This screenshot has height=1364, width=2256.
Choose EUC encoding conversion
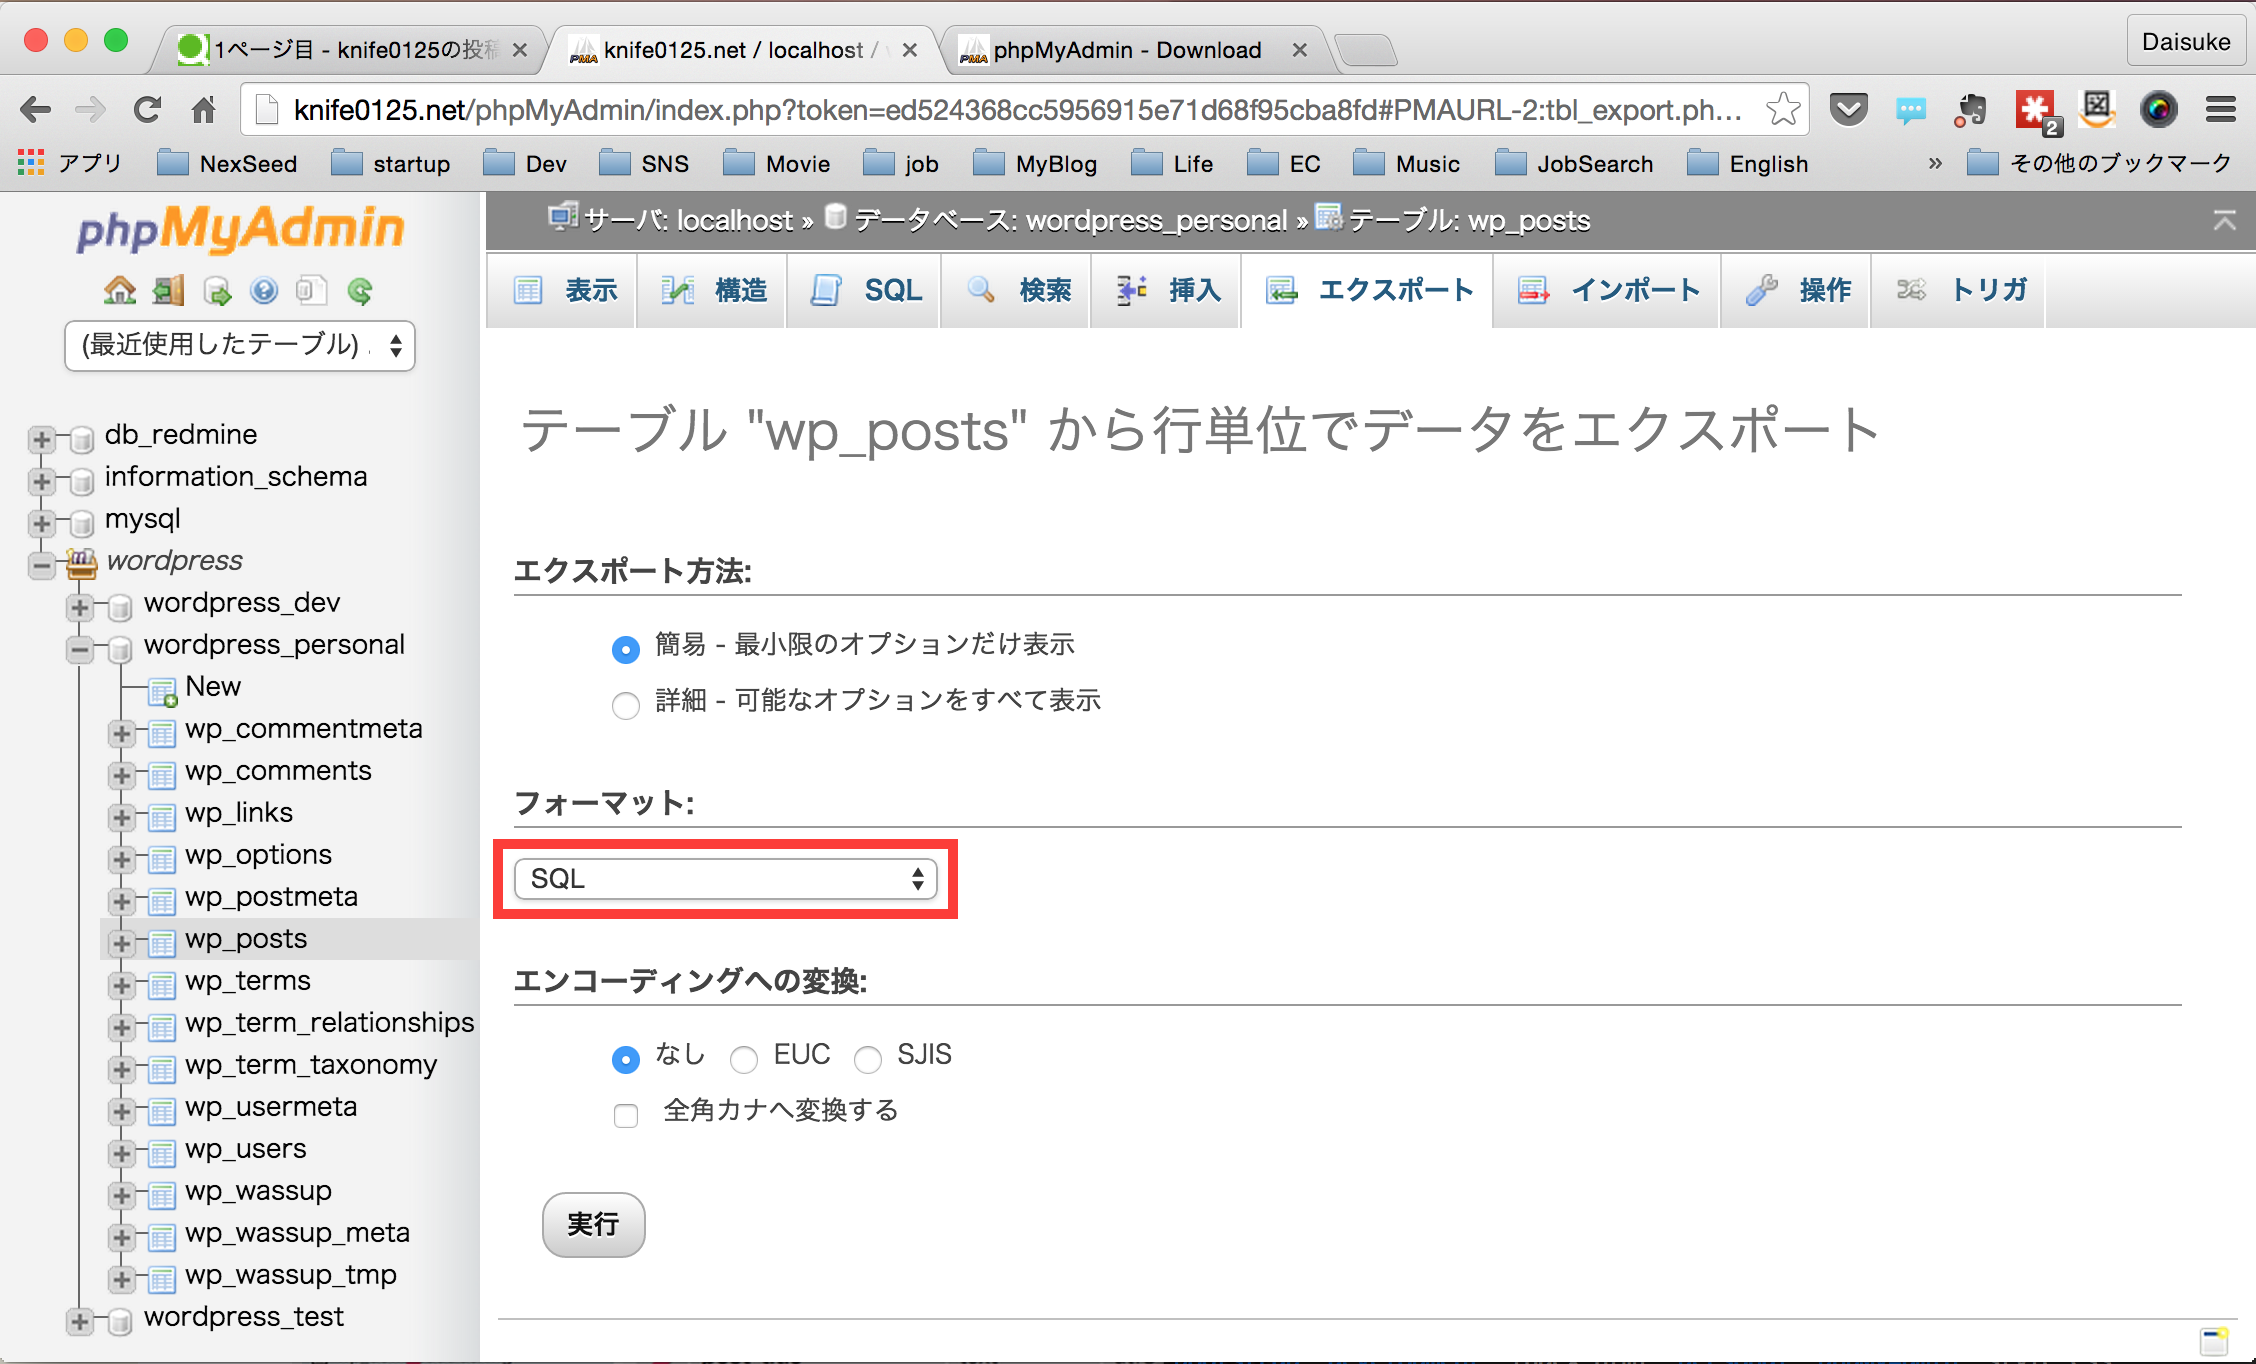pyautogui.click(x=744, y=1059)
